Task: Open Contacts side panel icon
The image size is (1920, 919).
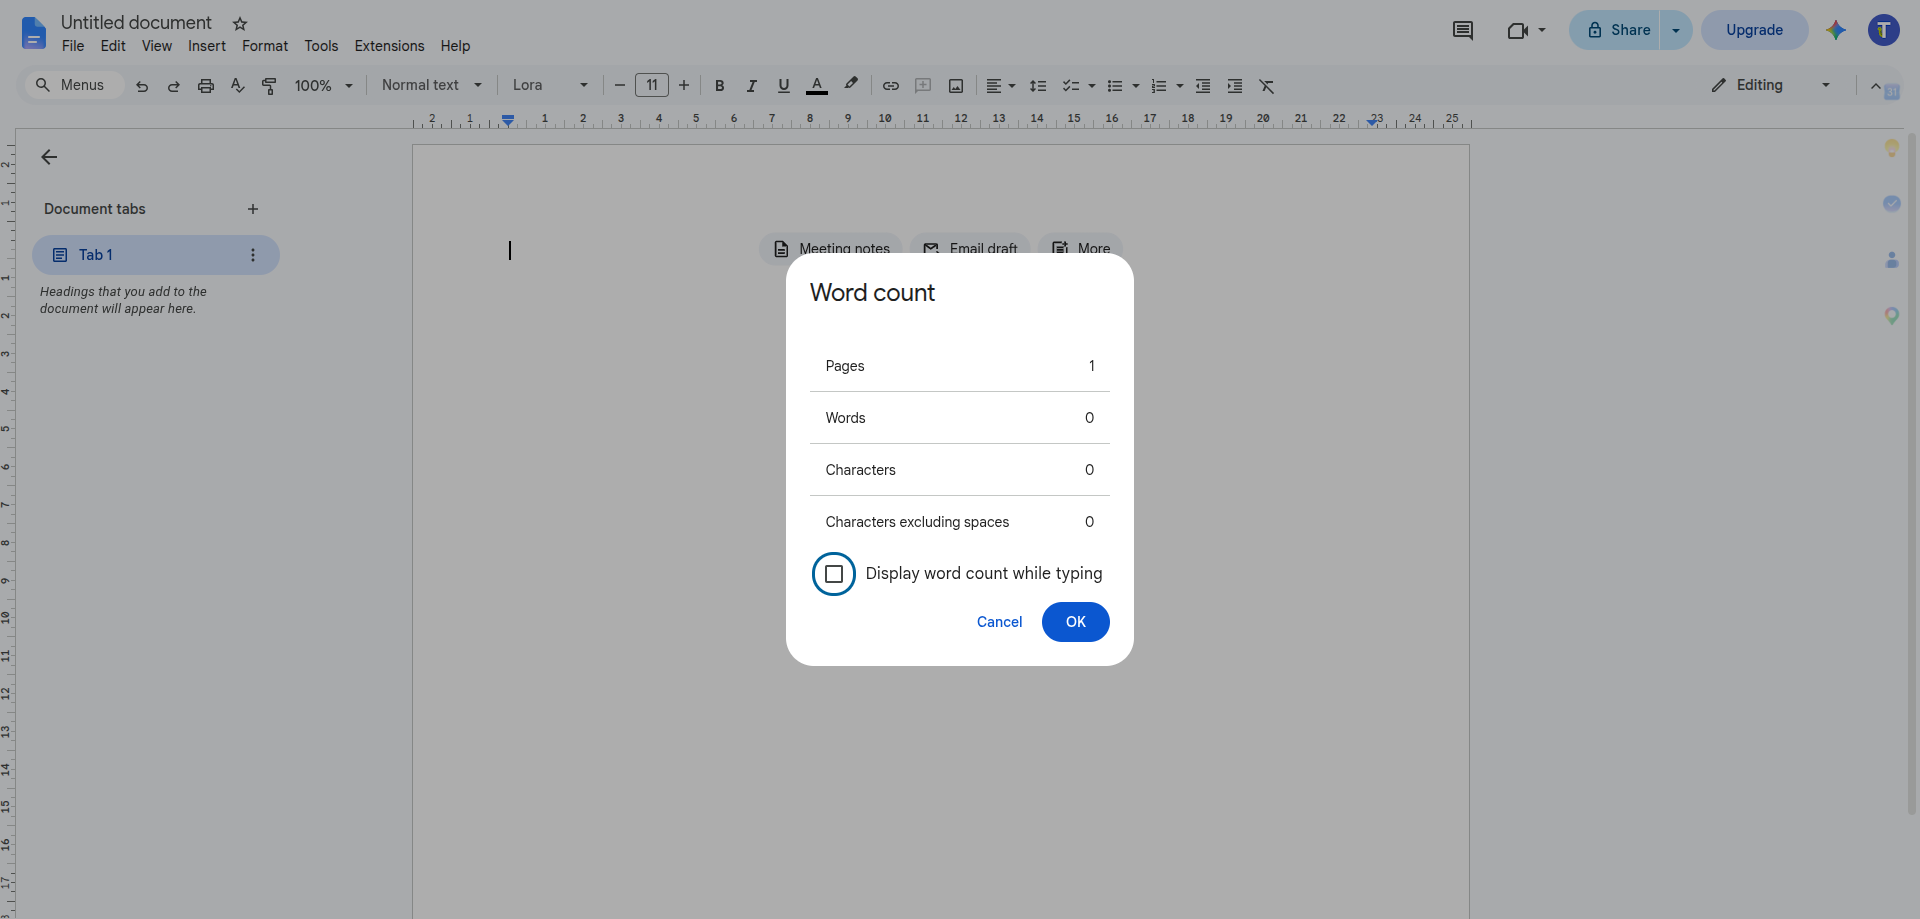Action: (1892, 259)
